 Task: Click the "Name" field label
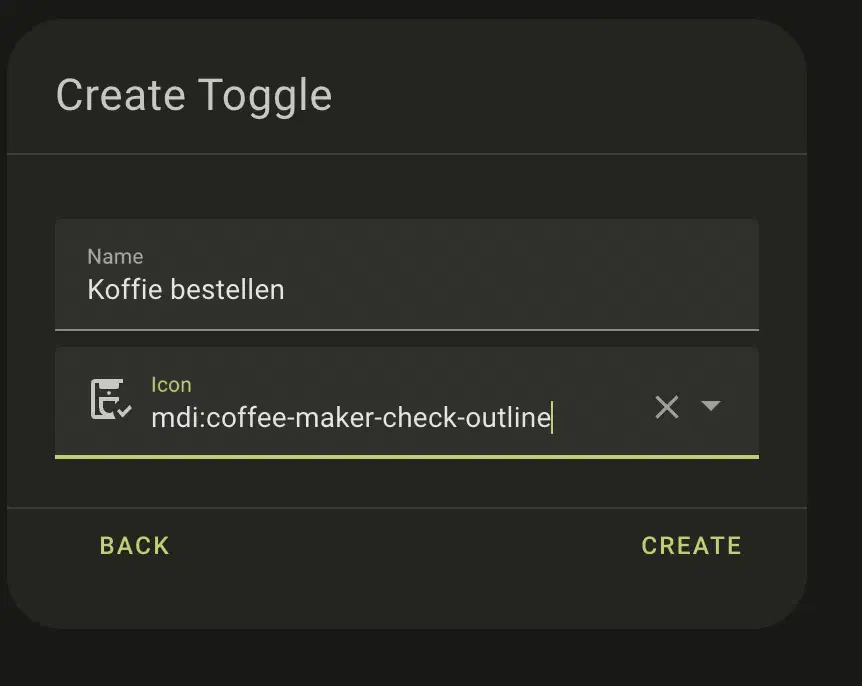click(115, 257)
